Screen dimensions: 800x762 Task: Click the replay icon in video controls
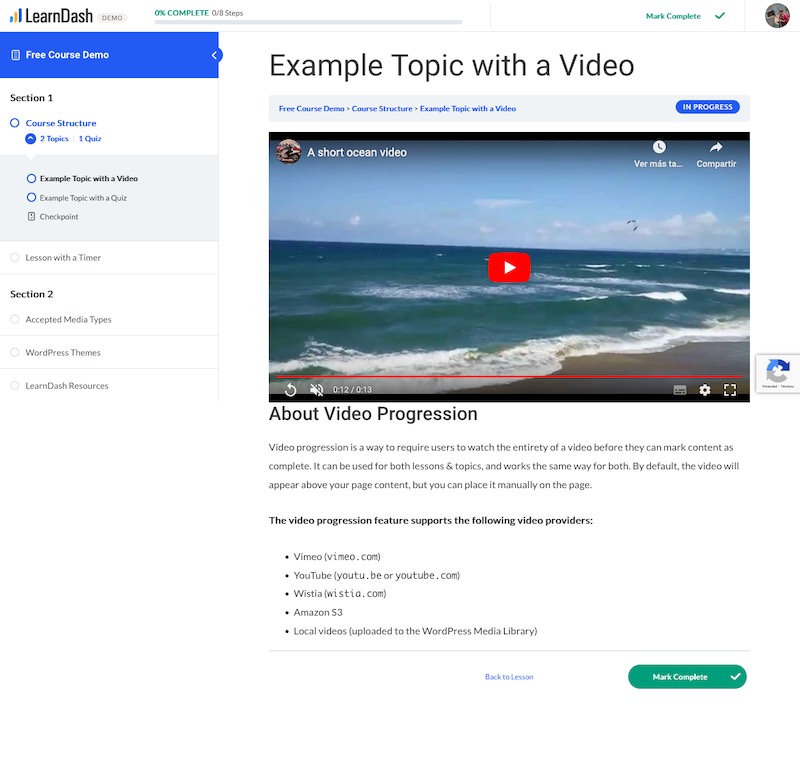click(x=290, y=390)
